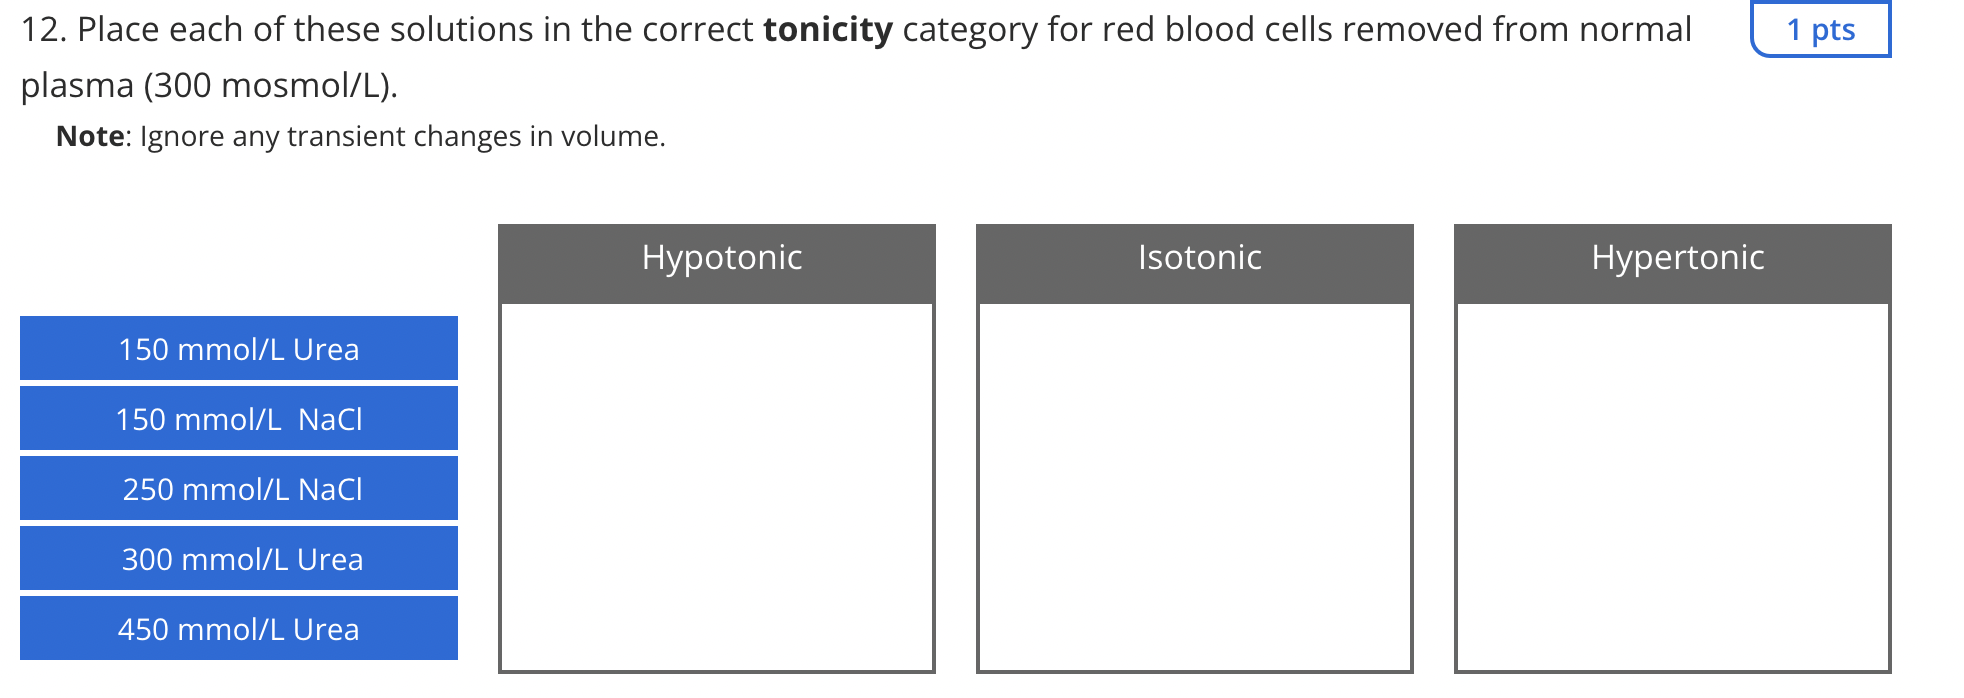1964x698 pixels.
Task: Click inside the empty Hypotonic drop area
Action: click(717, 487)
